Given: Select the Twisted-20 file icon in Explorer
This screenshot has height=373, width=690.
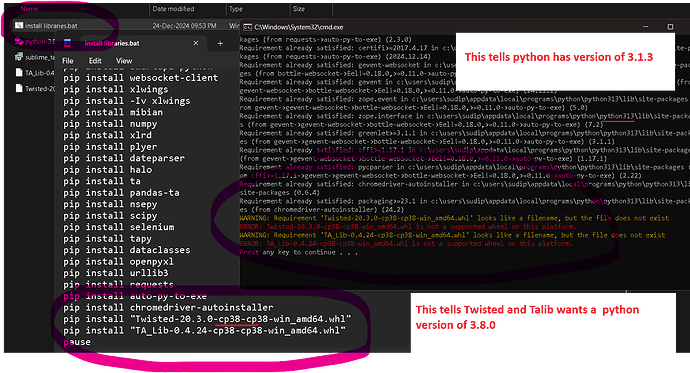Looking at the screenshot, I should 19,88.
